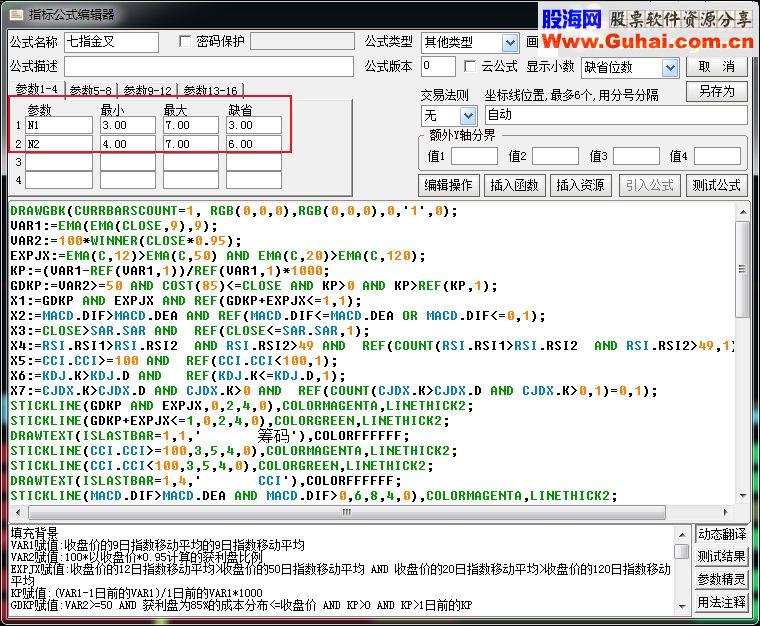Click the password input field

coord(302,41)
